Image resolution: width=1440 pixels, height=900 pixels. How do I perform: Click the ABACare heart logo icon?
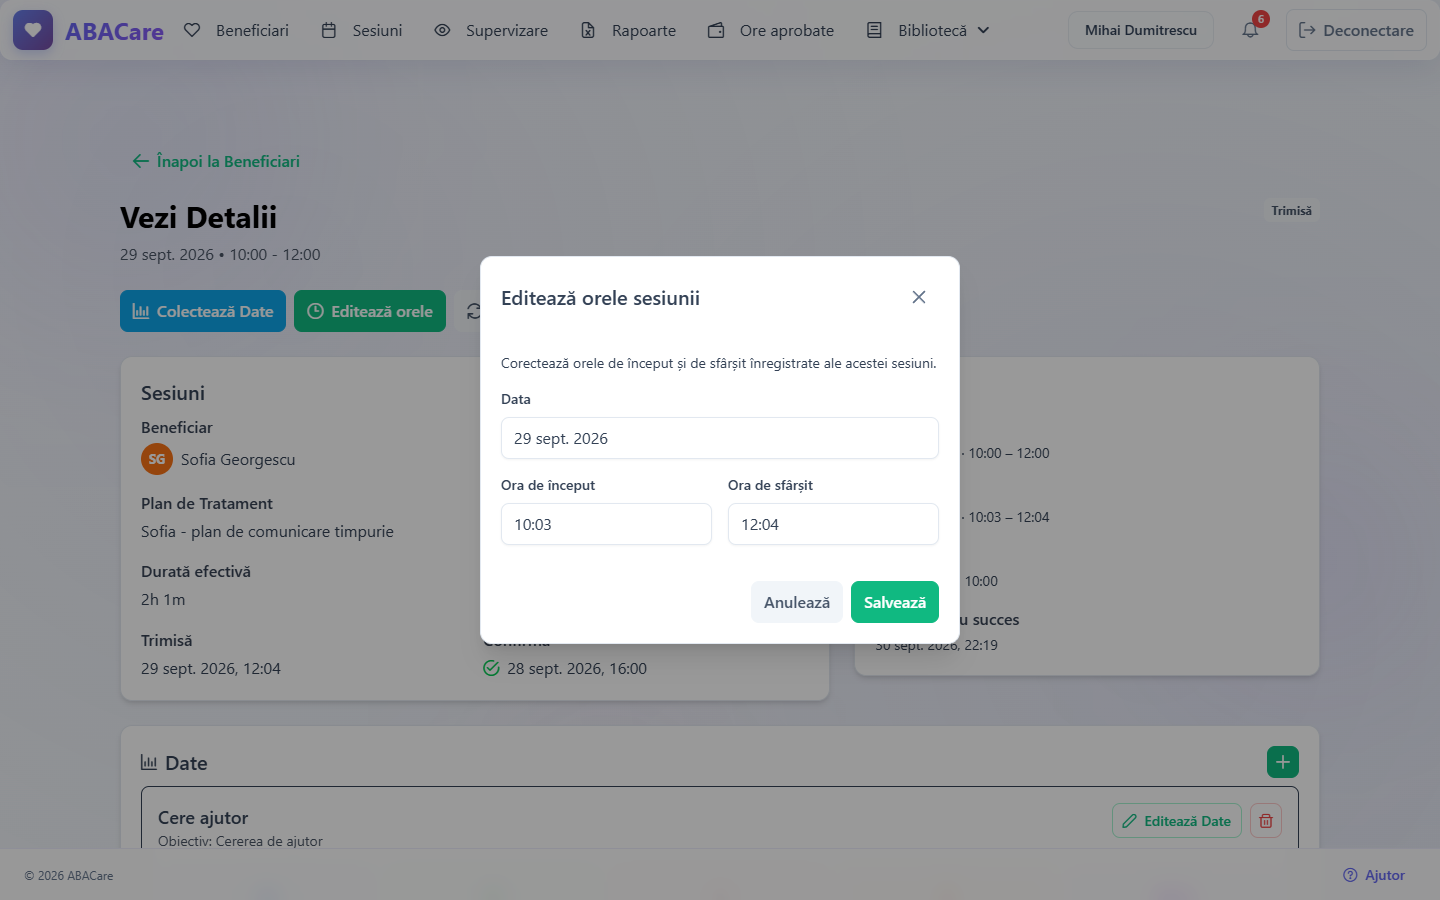click(x=33, y=30)
